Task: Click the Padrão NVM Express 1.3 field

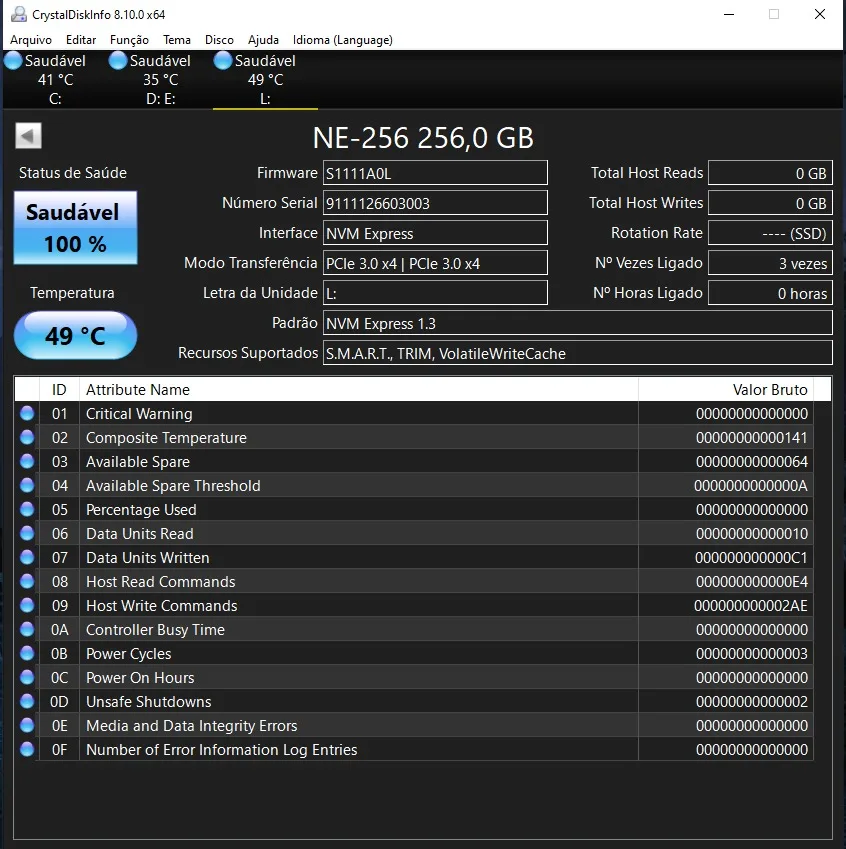Action: click(x=577, y=323)
